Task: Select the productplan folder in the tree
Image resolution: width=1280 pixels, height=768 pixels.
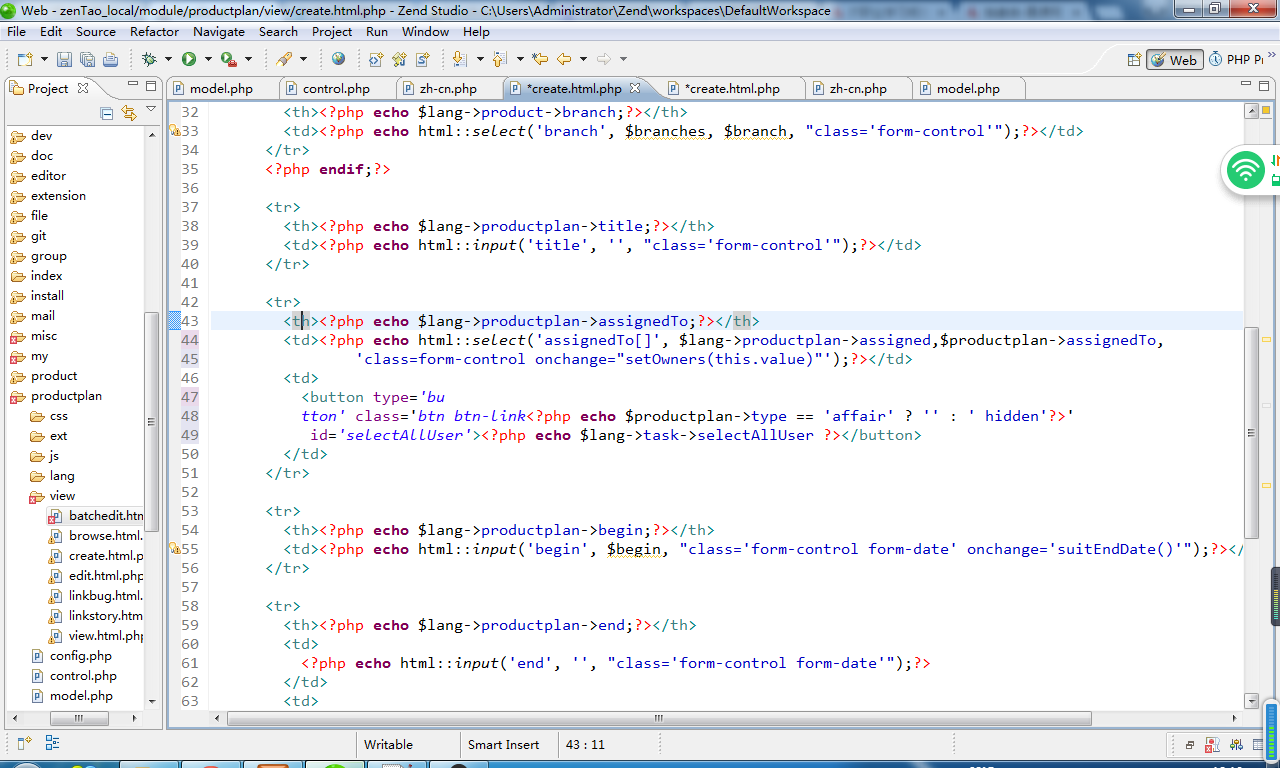Action: click(66, 396)
